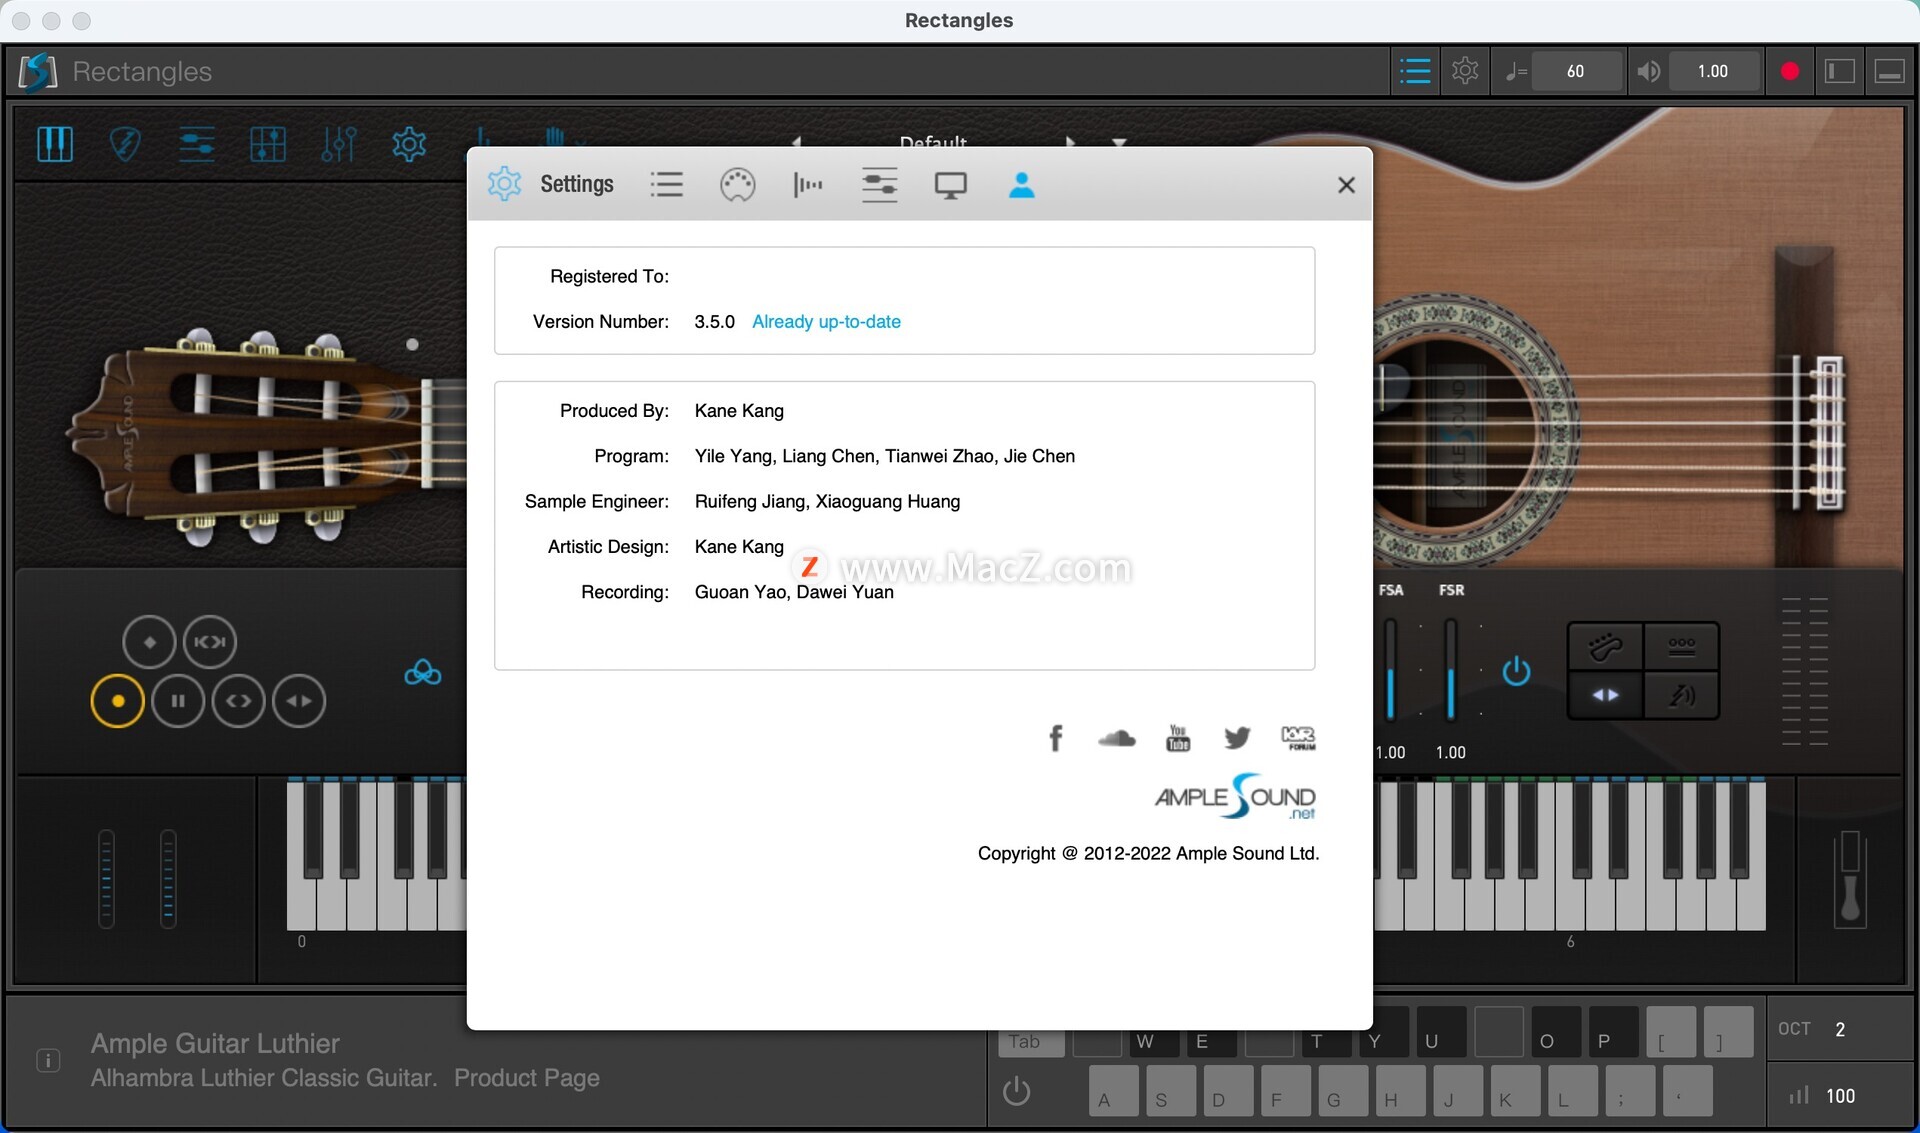Viewport: 1920px width, 1133px height.
Task: Click the A key on virtual keyboard
Action: point(1113,1091)
